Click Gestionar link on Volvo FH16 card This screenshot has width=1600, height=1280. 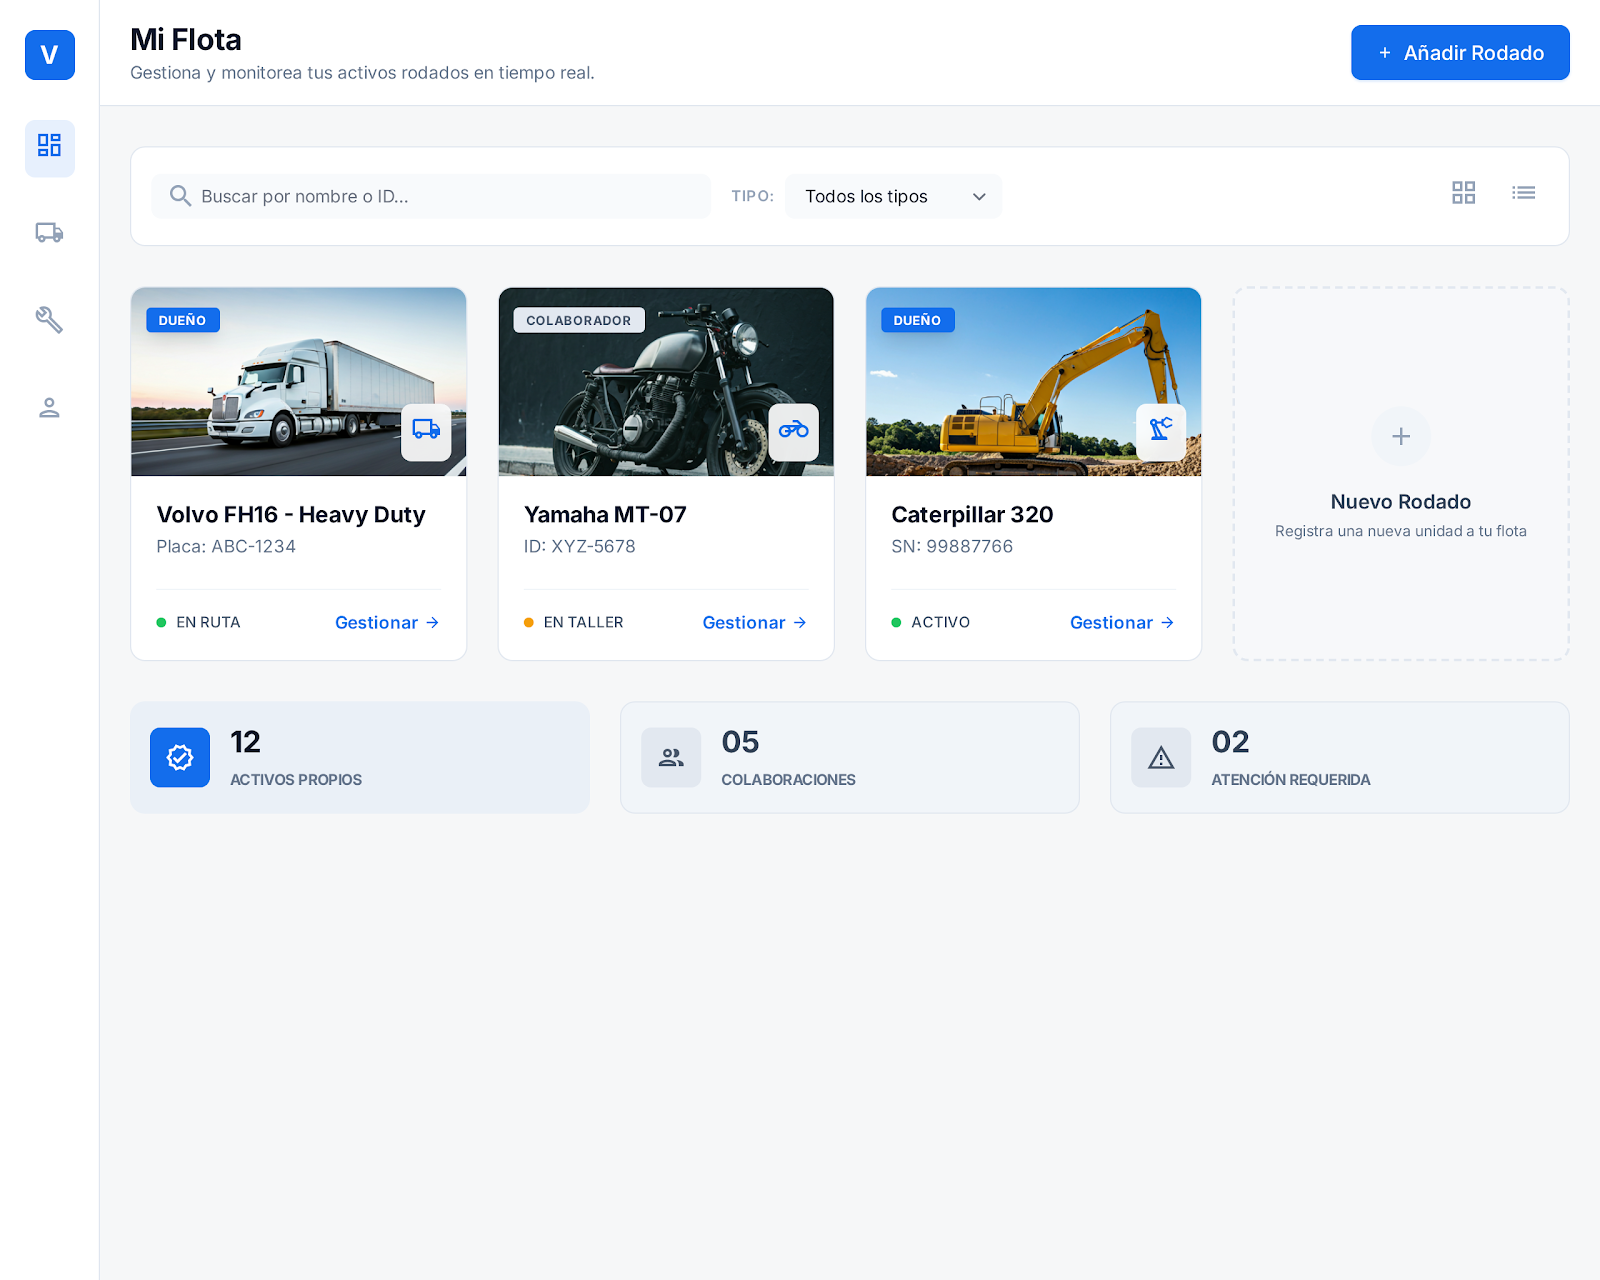(x=386, y=623)
